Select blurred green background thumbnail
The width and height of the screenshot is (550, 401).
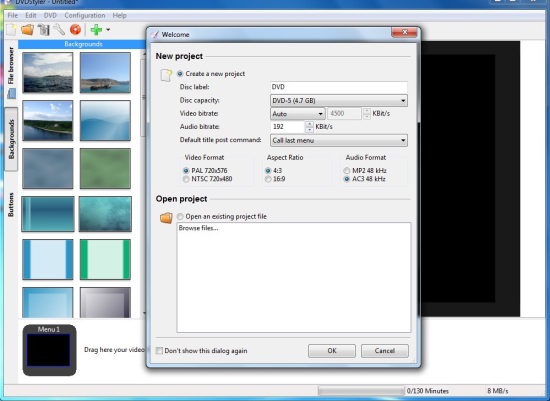point(105,168)
